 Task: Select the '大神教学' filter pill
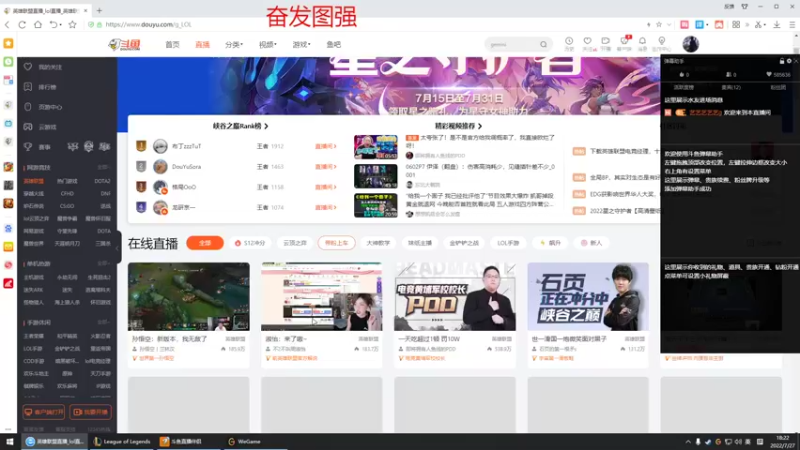tap(378, 243)
